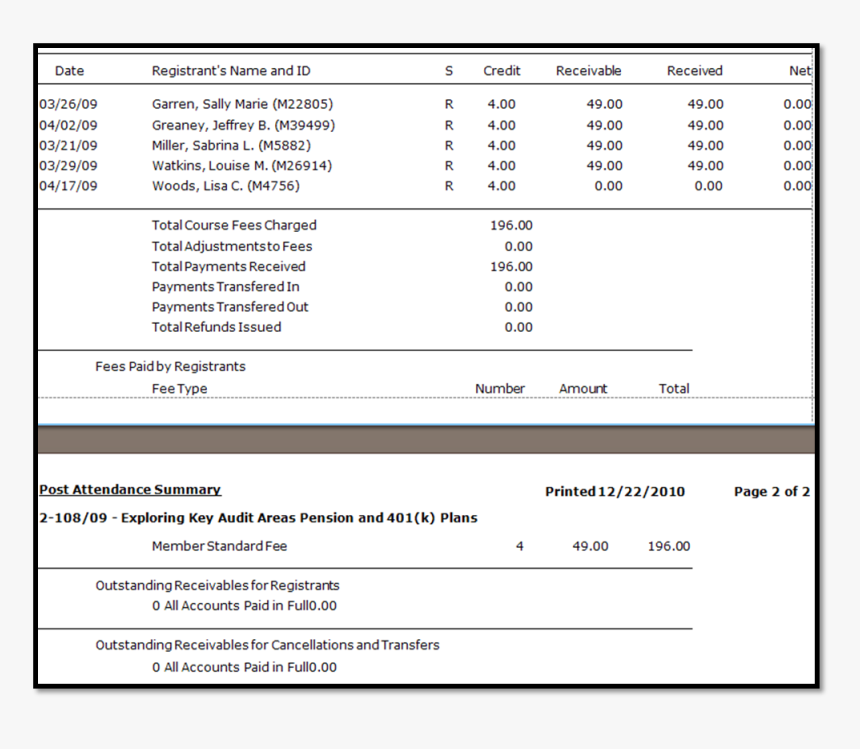Click the Registrant's Name and ID header

pyautogui.click(x=230, y=71)
